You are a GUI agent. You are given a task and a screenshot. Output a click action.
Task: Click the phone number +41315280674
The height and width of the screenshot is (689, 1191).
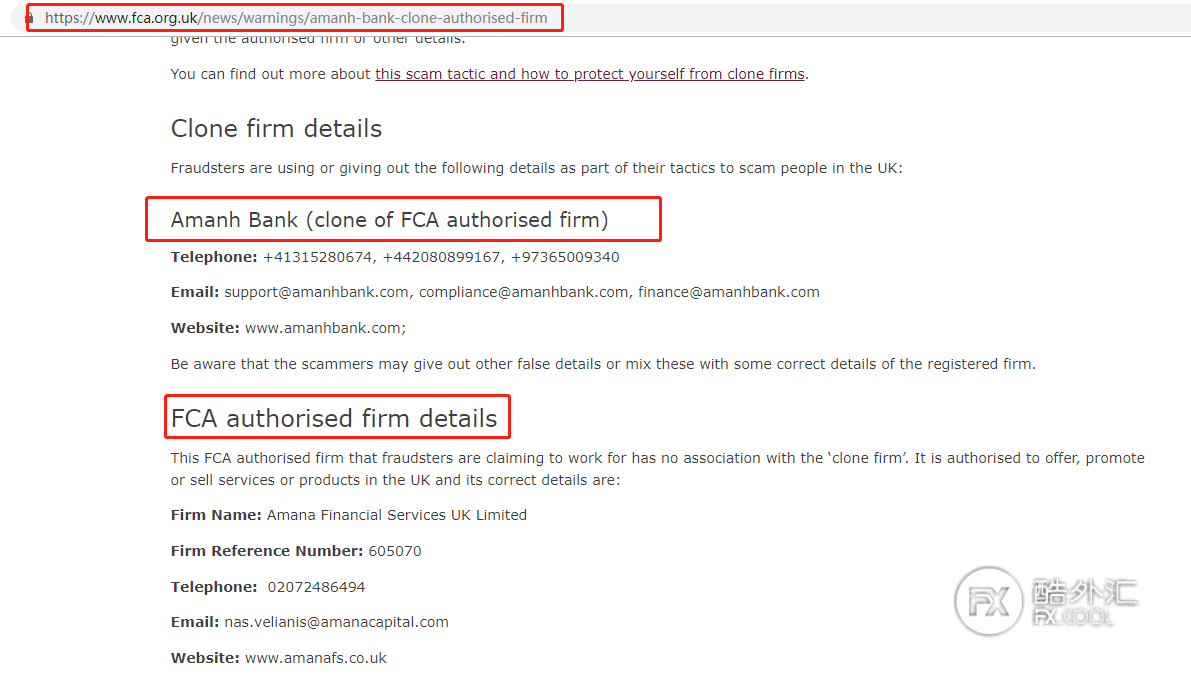pyautogui.click(x=317, y=258)
